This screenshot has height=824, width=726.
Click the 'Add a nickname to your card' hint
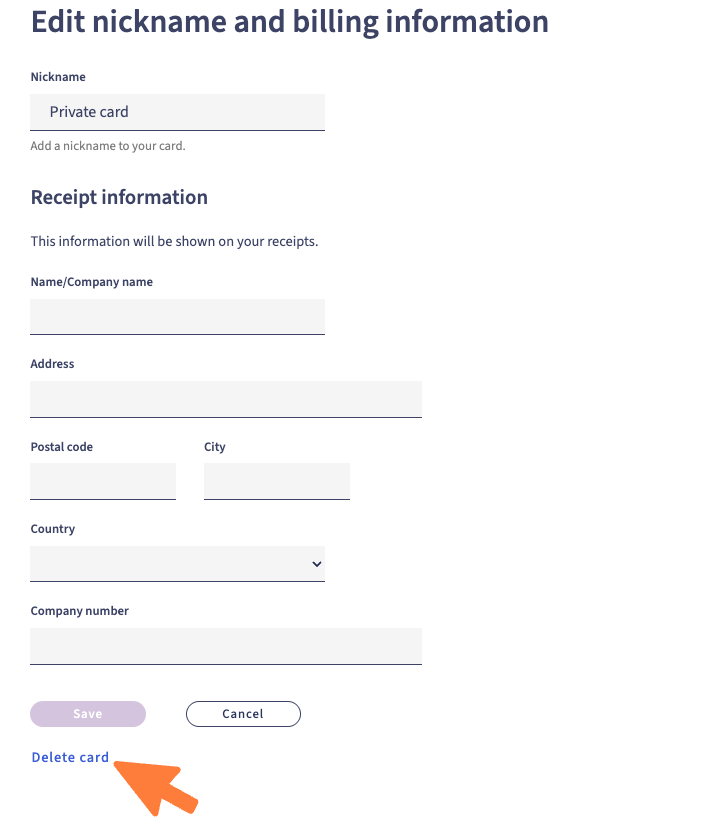pos(108,146)
